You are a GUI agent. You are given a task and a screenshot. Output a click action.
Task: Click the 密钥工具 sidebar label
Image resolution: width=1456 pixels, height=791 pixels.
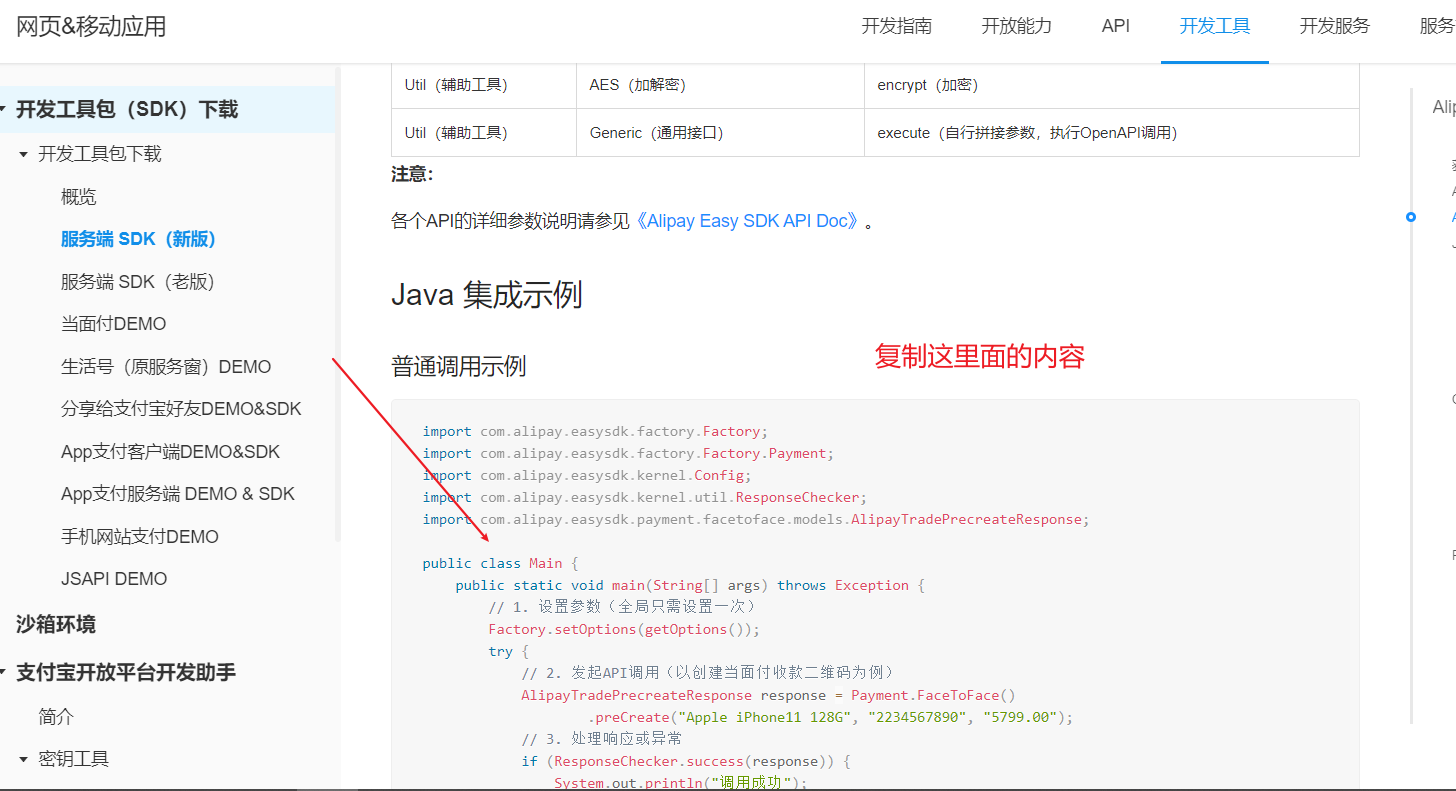click(74, 759)
